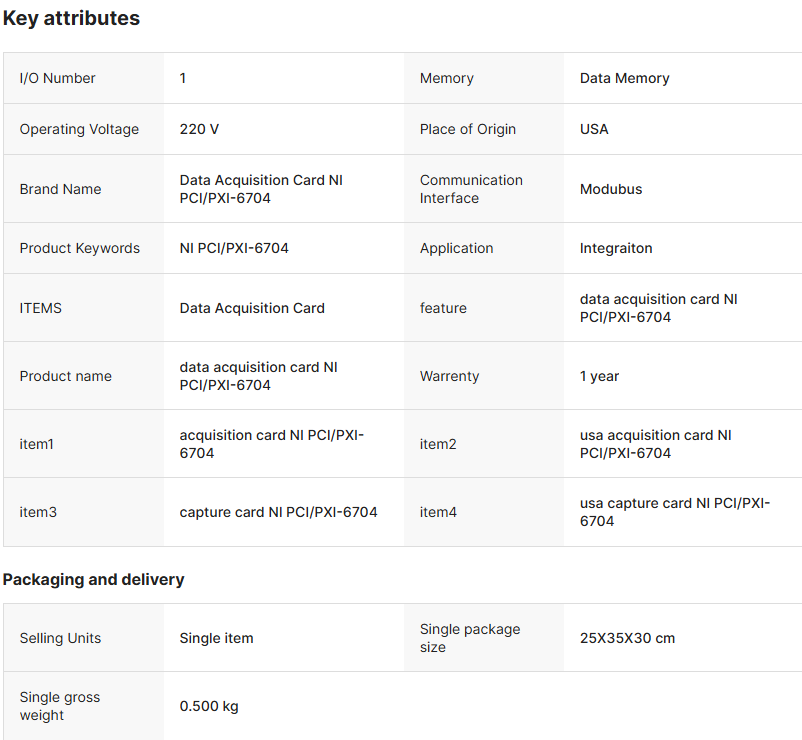
Task: Select the Brand Name label
Action: (x=60, y=189)
